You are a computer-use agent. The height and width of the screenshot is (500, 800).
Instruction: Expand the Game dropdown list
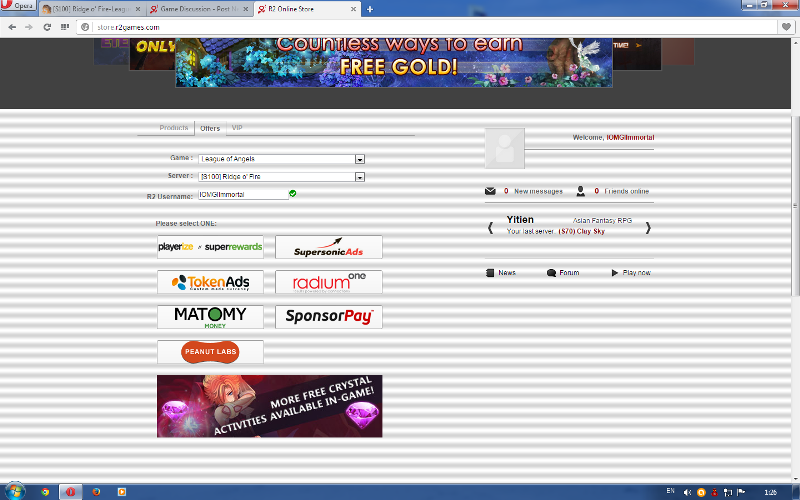click(360, 159)
